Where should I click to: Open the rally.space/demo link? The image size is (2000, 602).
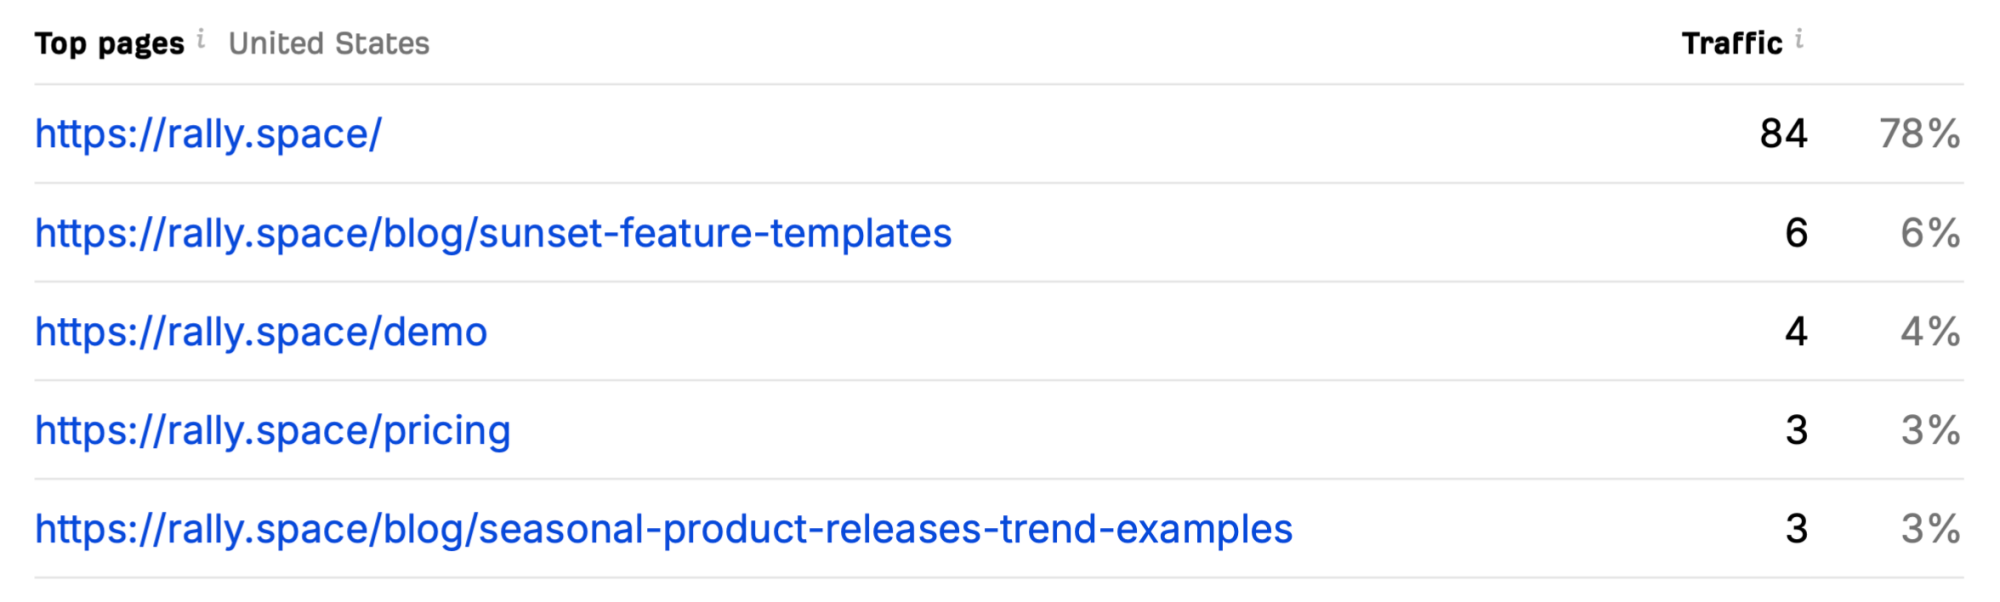(x=261, y=331)
